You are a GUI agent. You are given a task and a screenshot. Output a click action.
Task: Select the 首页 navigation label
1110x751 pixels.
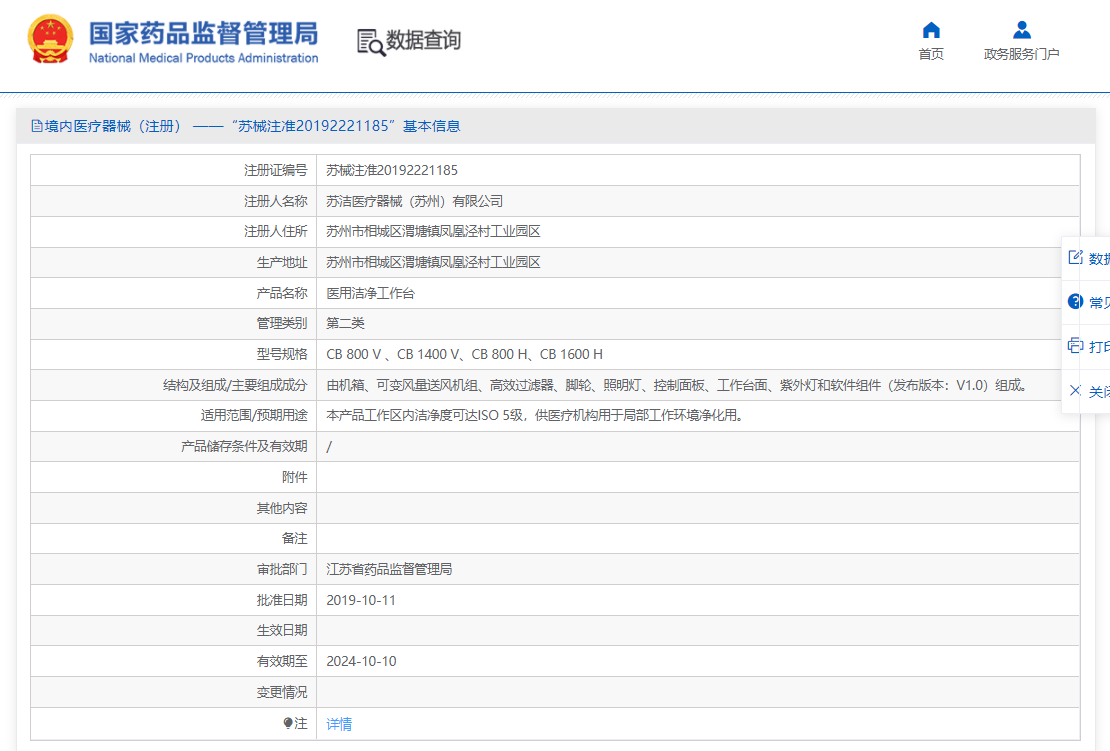931,54
